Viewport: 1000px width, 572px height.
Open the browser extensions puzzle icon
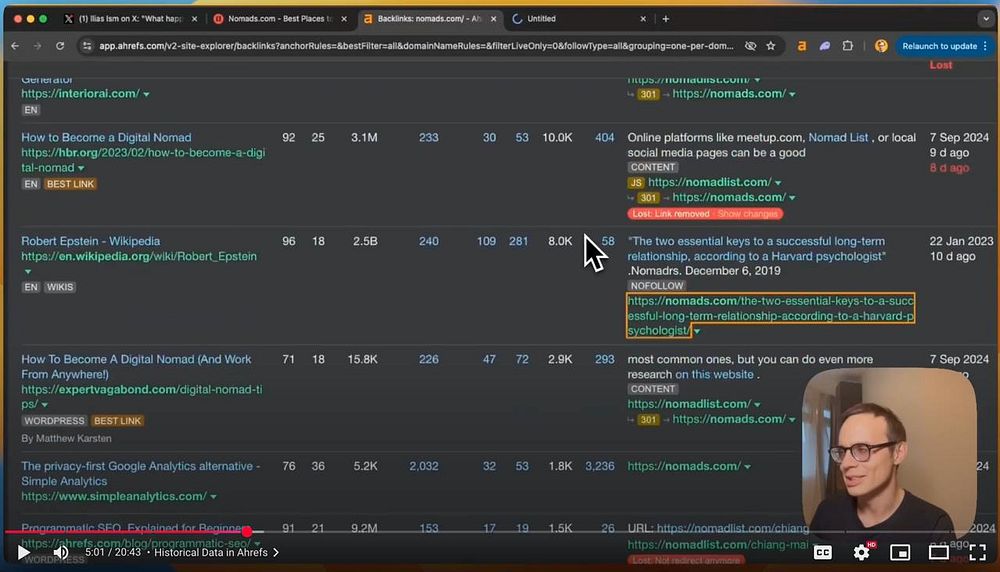pyautogui.click(x=848, y=46)
